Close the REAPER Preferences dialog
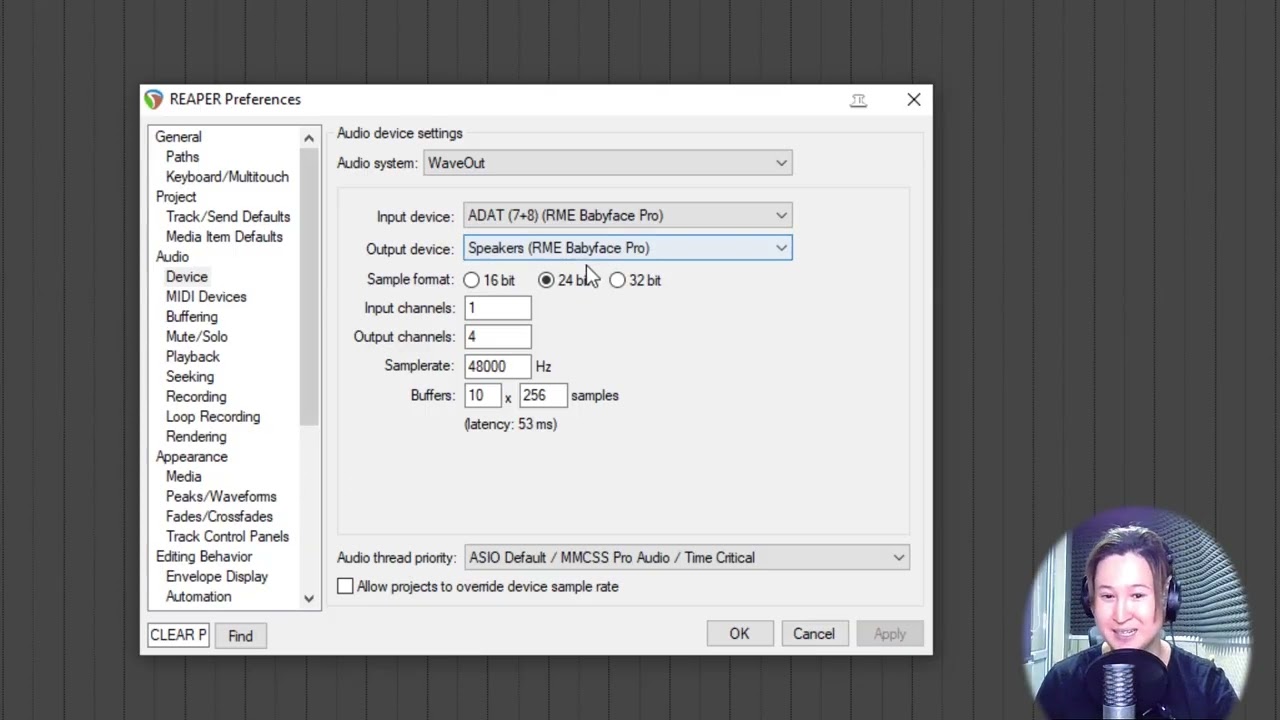 914,99
